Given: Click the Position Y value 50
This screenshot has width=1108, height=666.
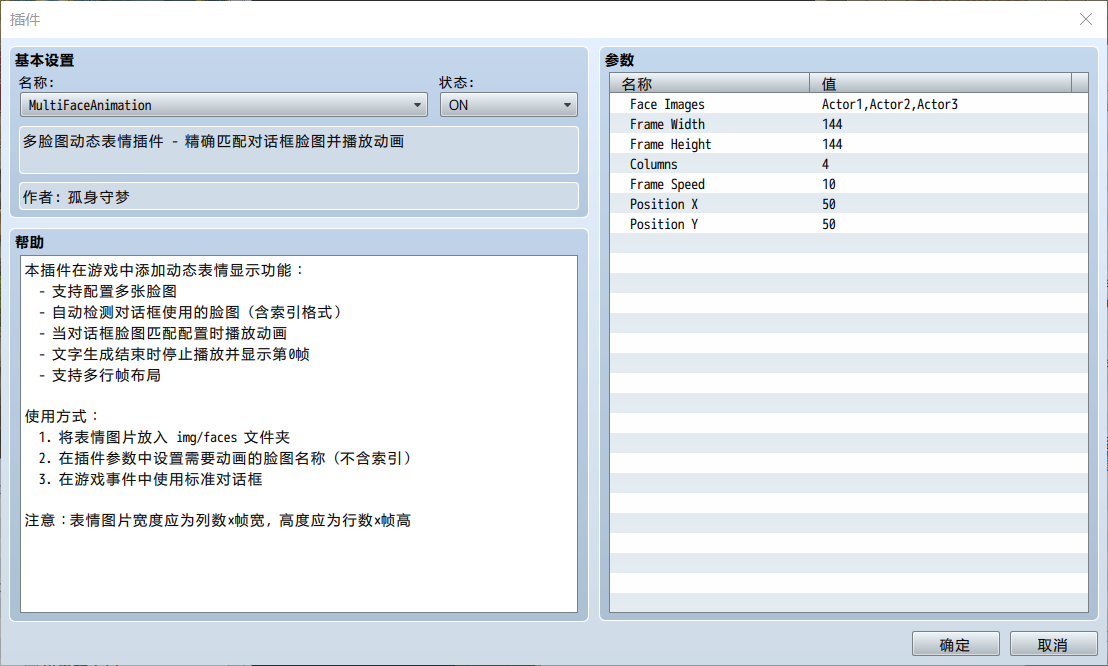Looking at the screenshot, I should click(829, 223).
